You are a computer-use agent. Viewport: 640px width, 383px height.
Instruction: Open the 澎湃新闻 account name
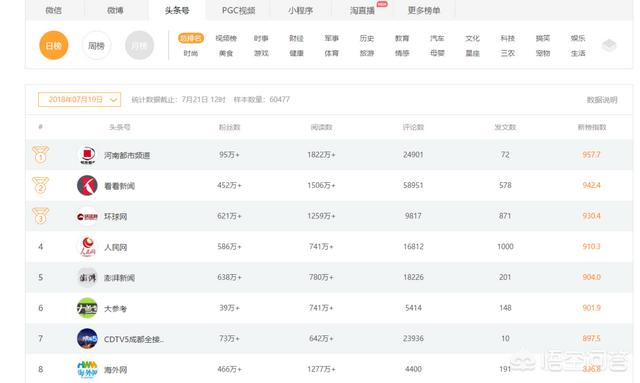click(x=119, y=278)
